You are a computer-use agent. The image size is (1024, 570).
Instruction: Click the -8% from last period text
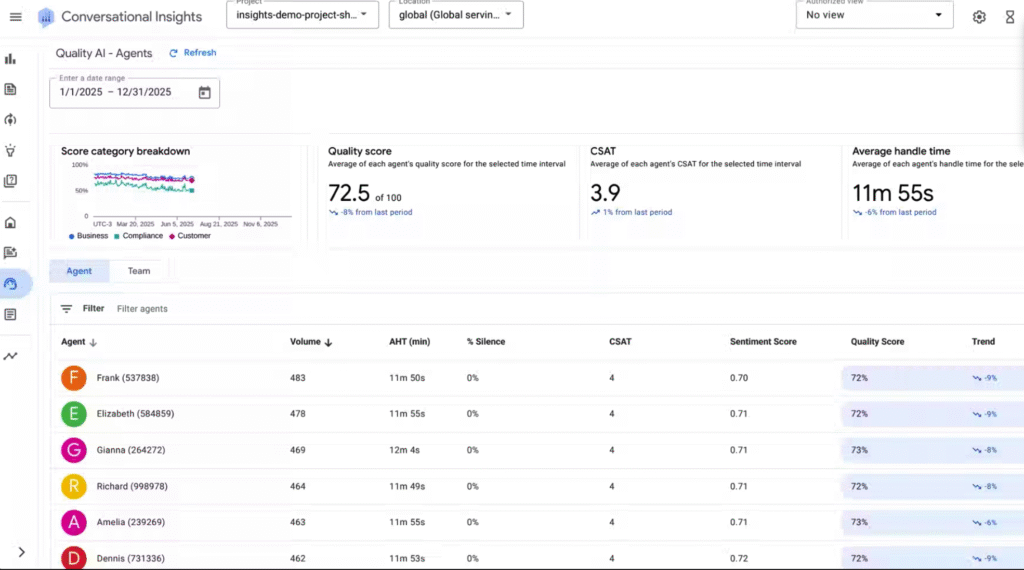coord(376,213)
